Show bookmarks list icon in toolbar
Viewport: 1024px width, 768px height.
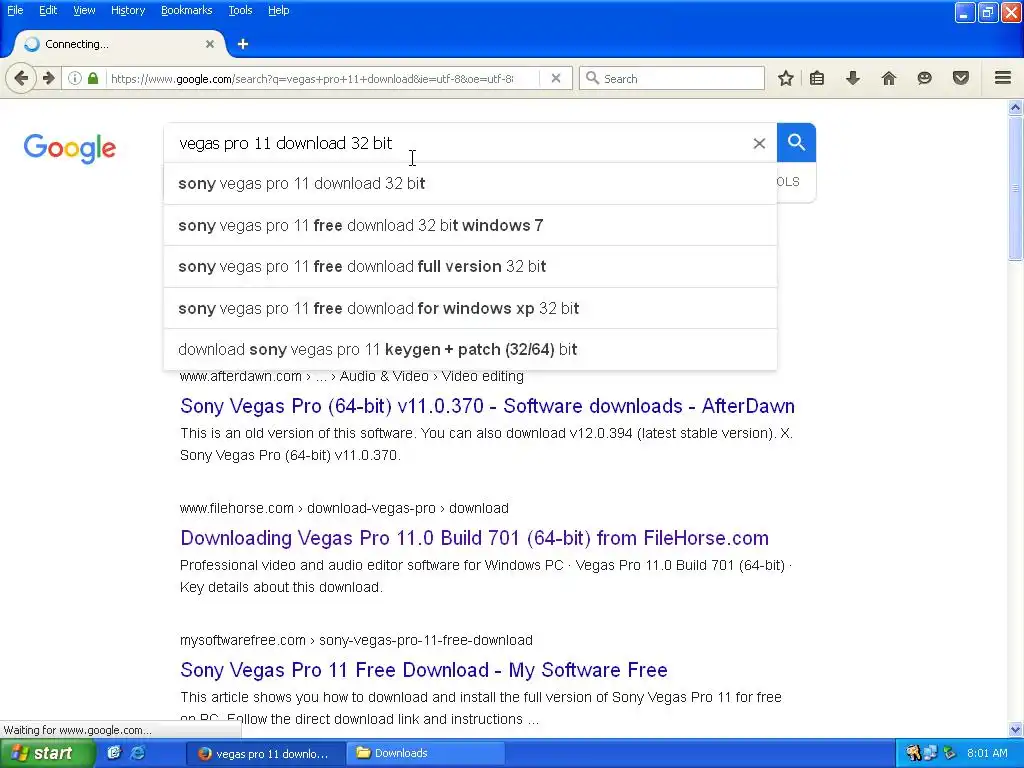(x=816, y=78)
